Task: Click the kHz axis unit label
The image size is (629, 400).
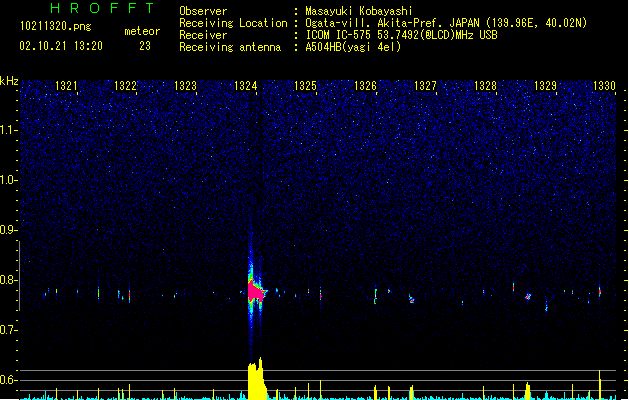Action: (x=9, y=81)
